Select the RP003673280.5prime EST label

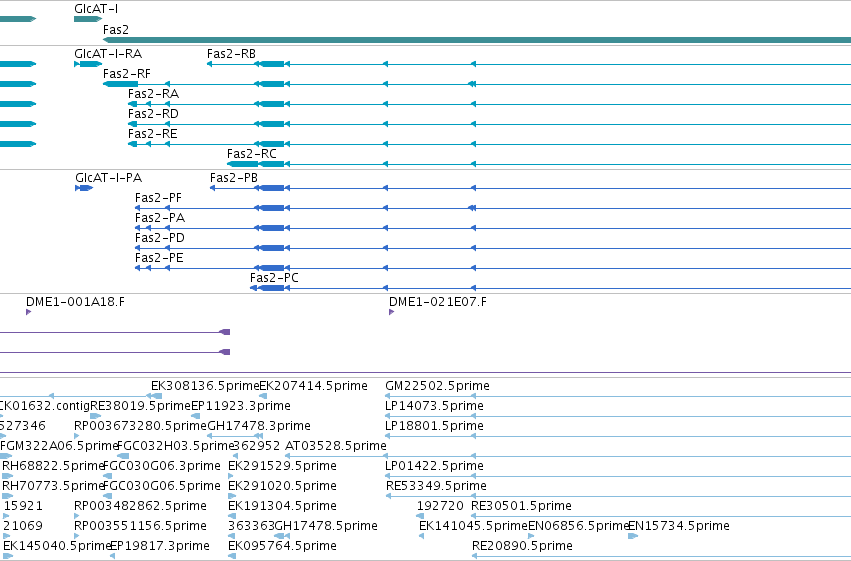point(141,426)
